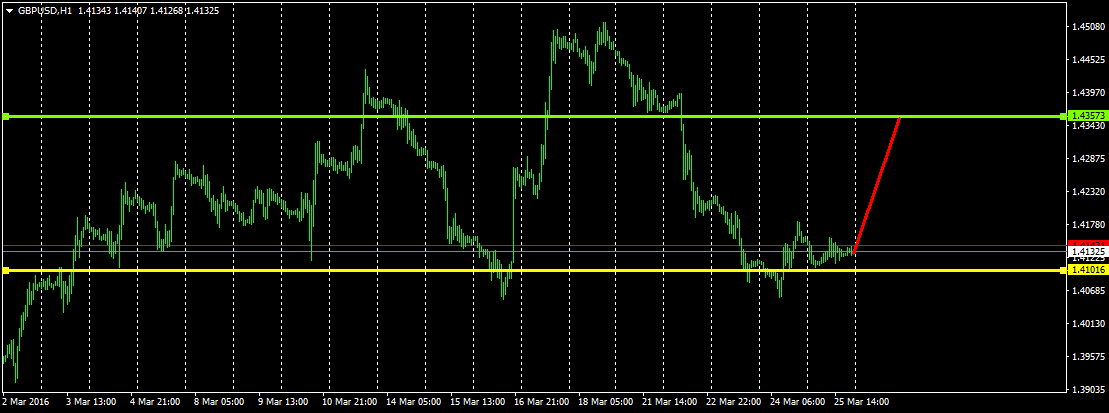
Task: Click the 1.40130 price scale label
Action: [x=1086, y=323]
